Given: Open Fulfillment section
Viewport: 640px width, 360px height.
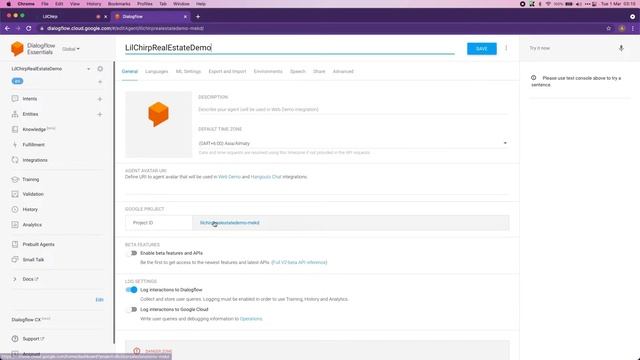Looking at the screenshot, I should pos(33,144).
